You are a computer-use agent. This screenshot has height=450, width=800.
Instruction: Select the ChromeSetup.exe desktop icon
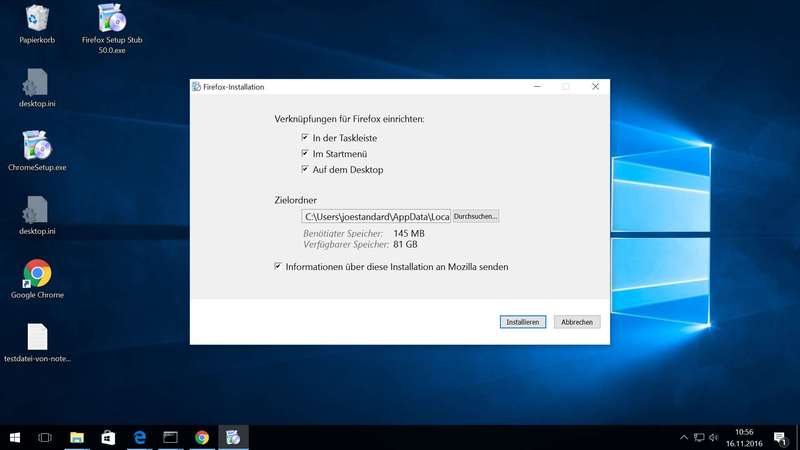(x=37, y=151)
